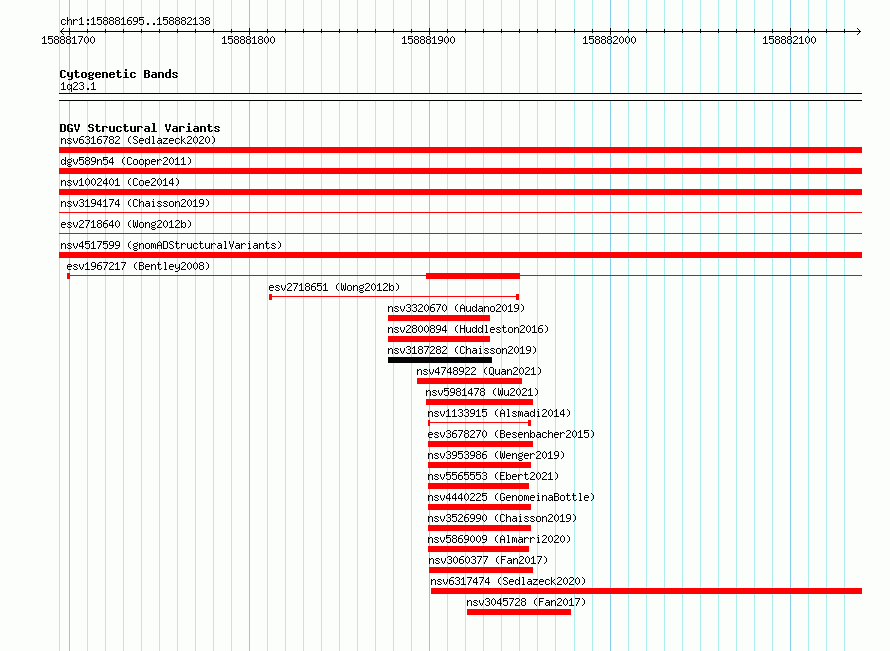
Task: Open nsv5565553 (Ebert2021) label
Action: pos(493,476)
